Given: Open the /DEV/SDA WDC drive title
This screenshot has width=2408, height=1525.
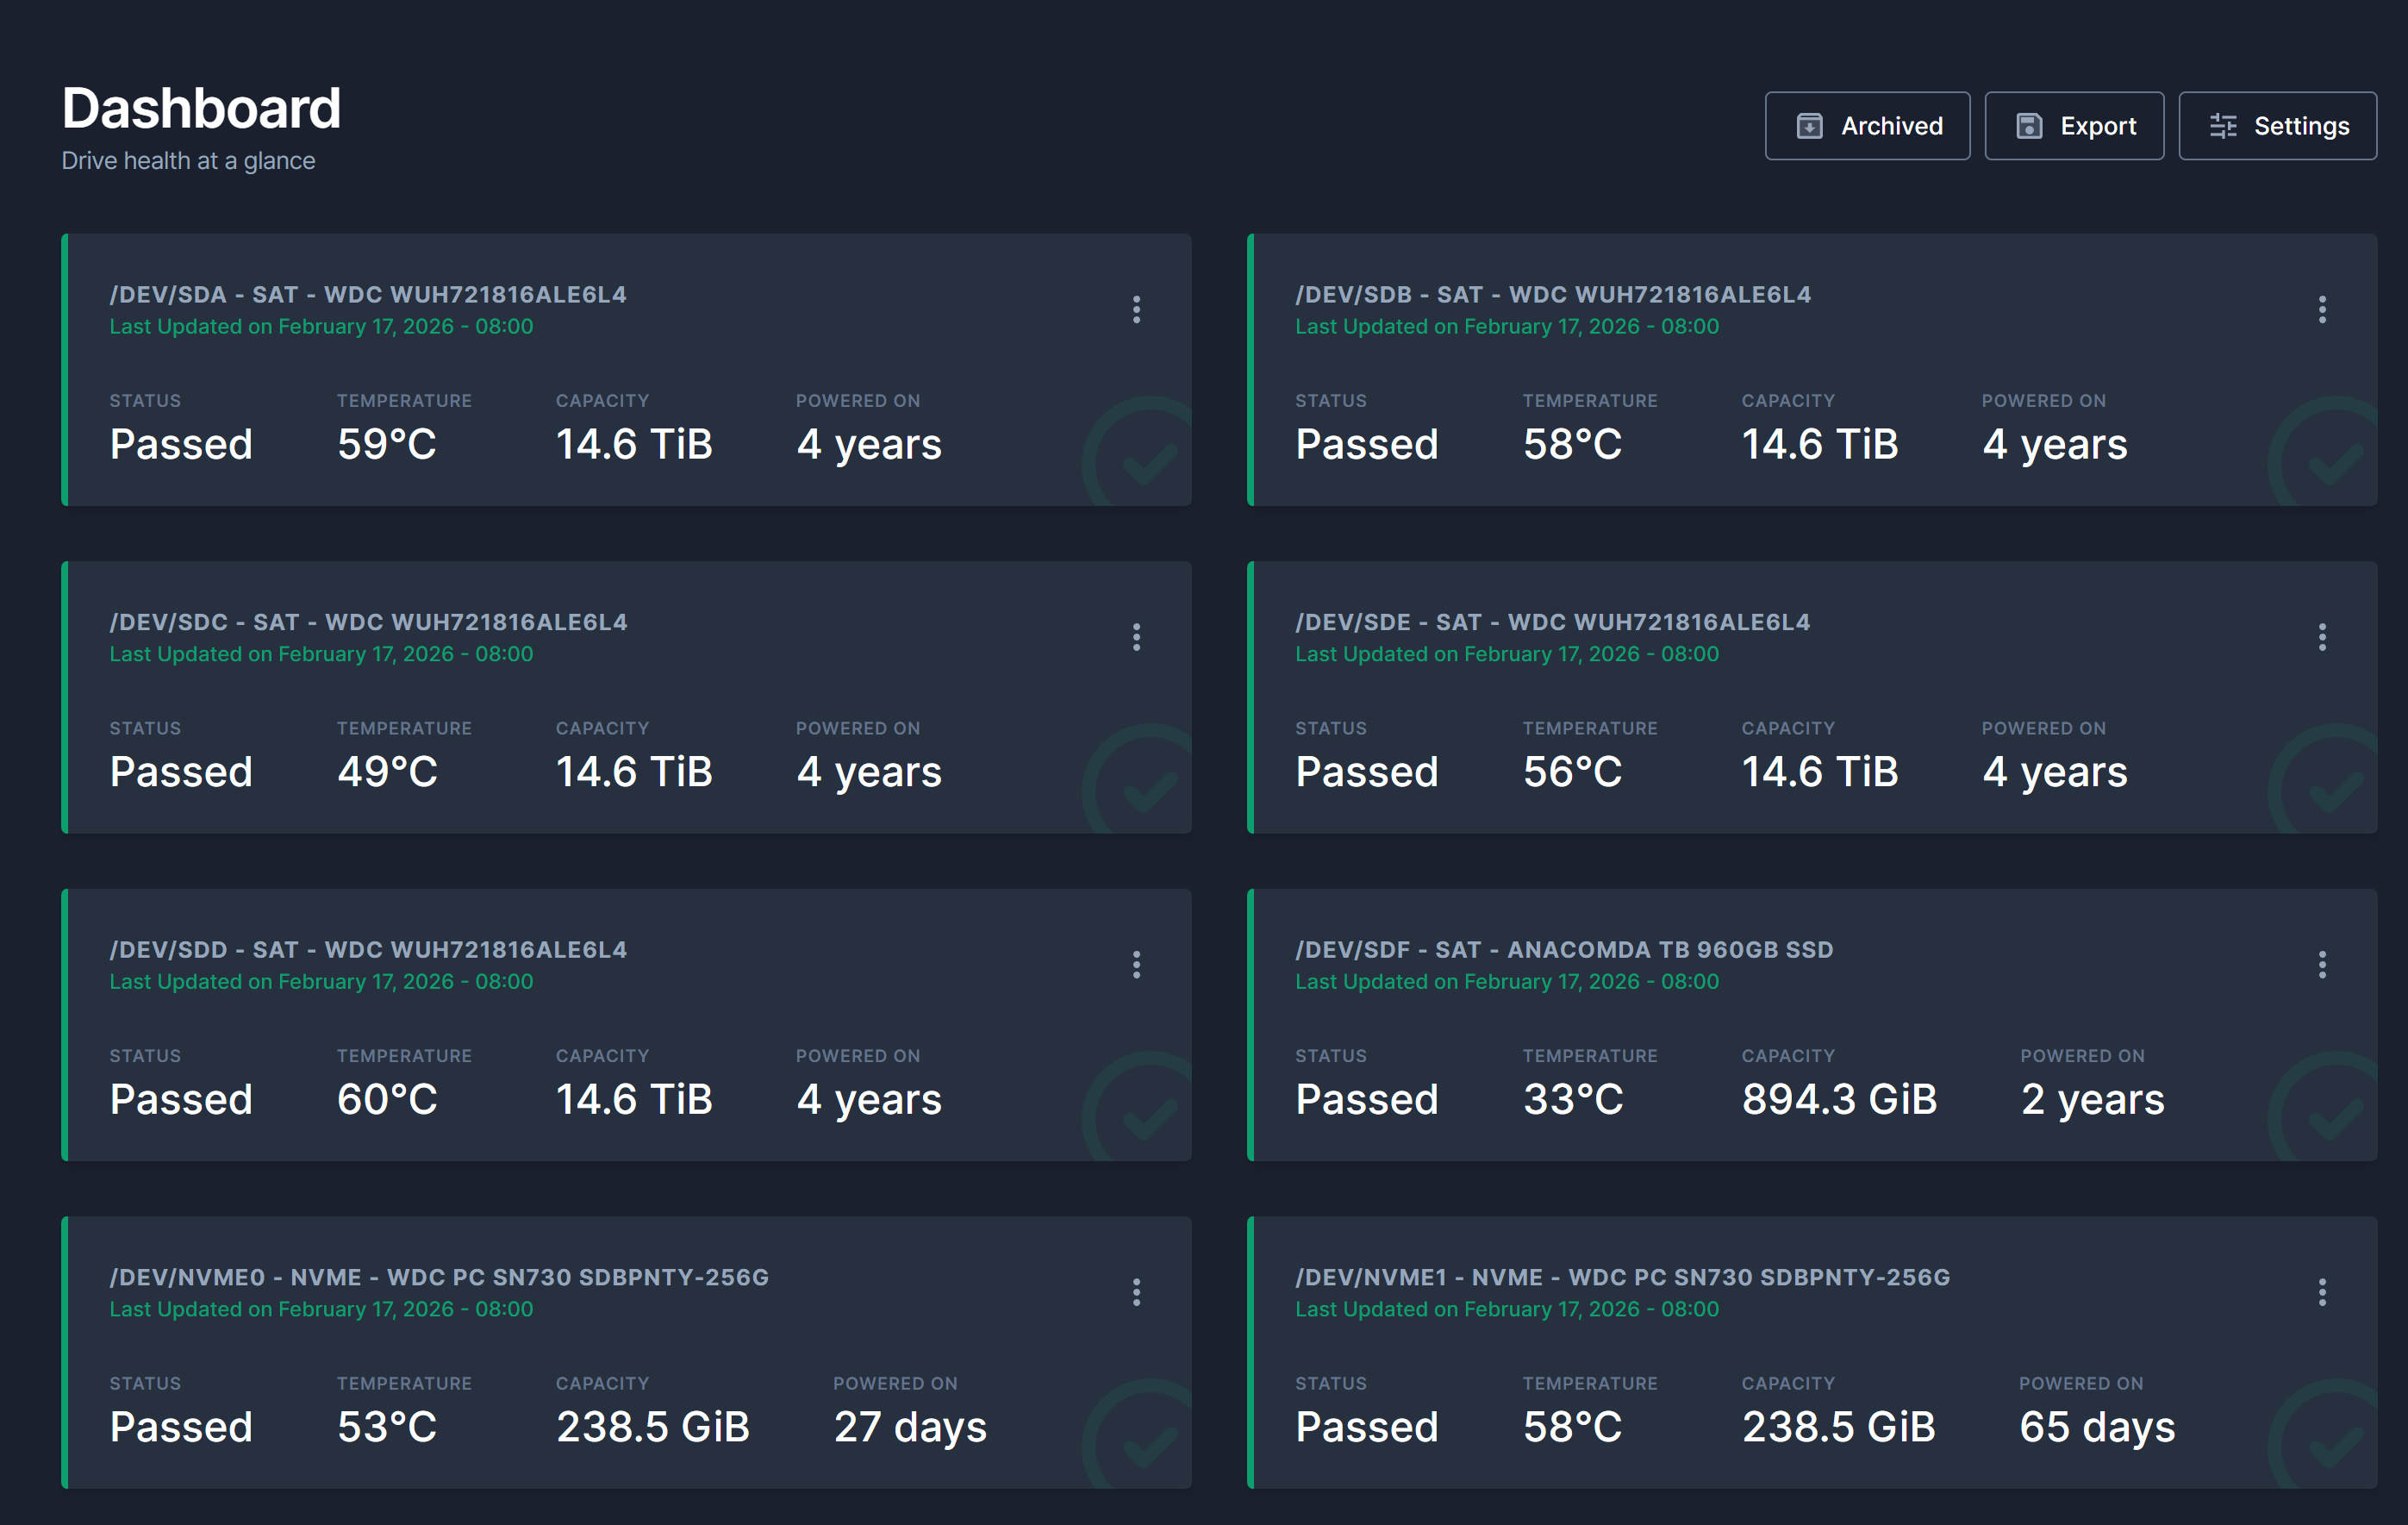Looking at the screenshot, I should pyautogui.click(x=368, y=295).
